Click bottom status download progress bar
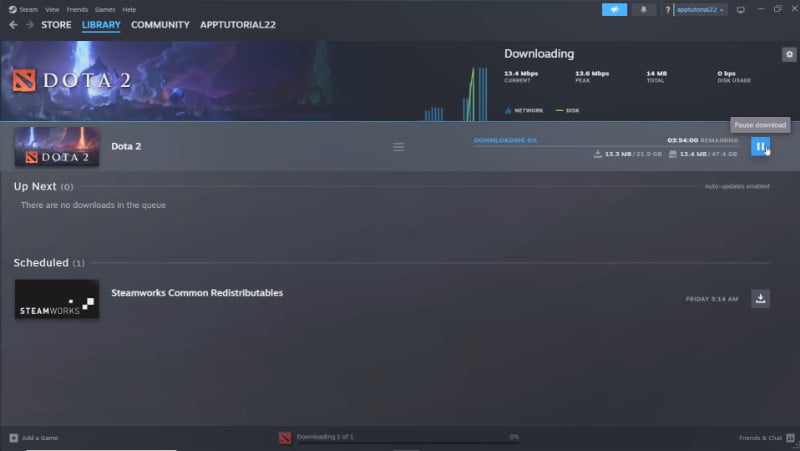The height and width of the screenshot is (451, 800). click(408, 443)
